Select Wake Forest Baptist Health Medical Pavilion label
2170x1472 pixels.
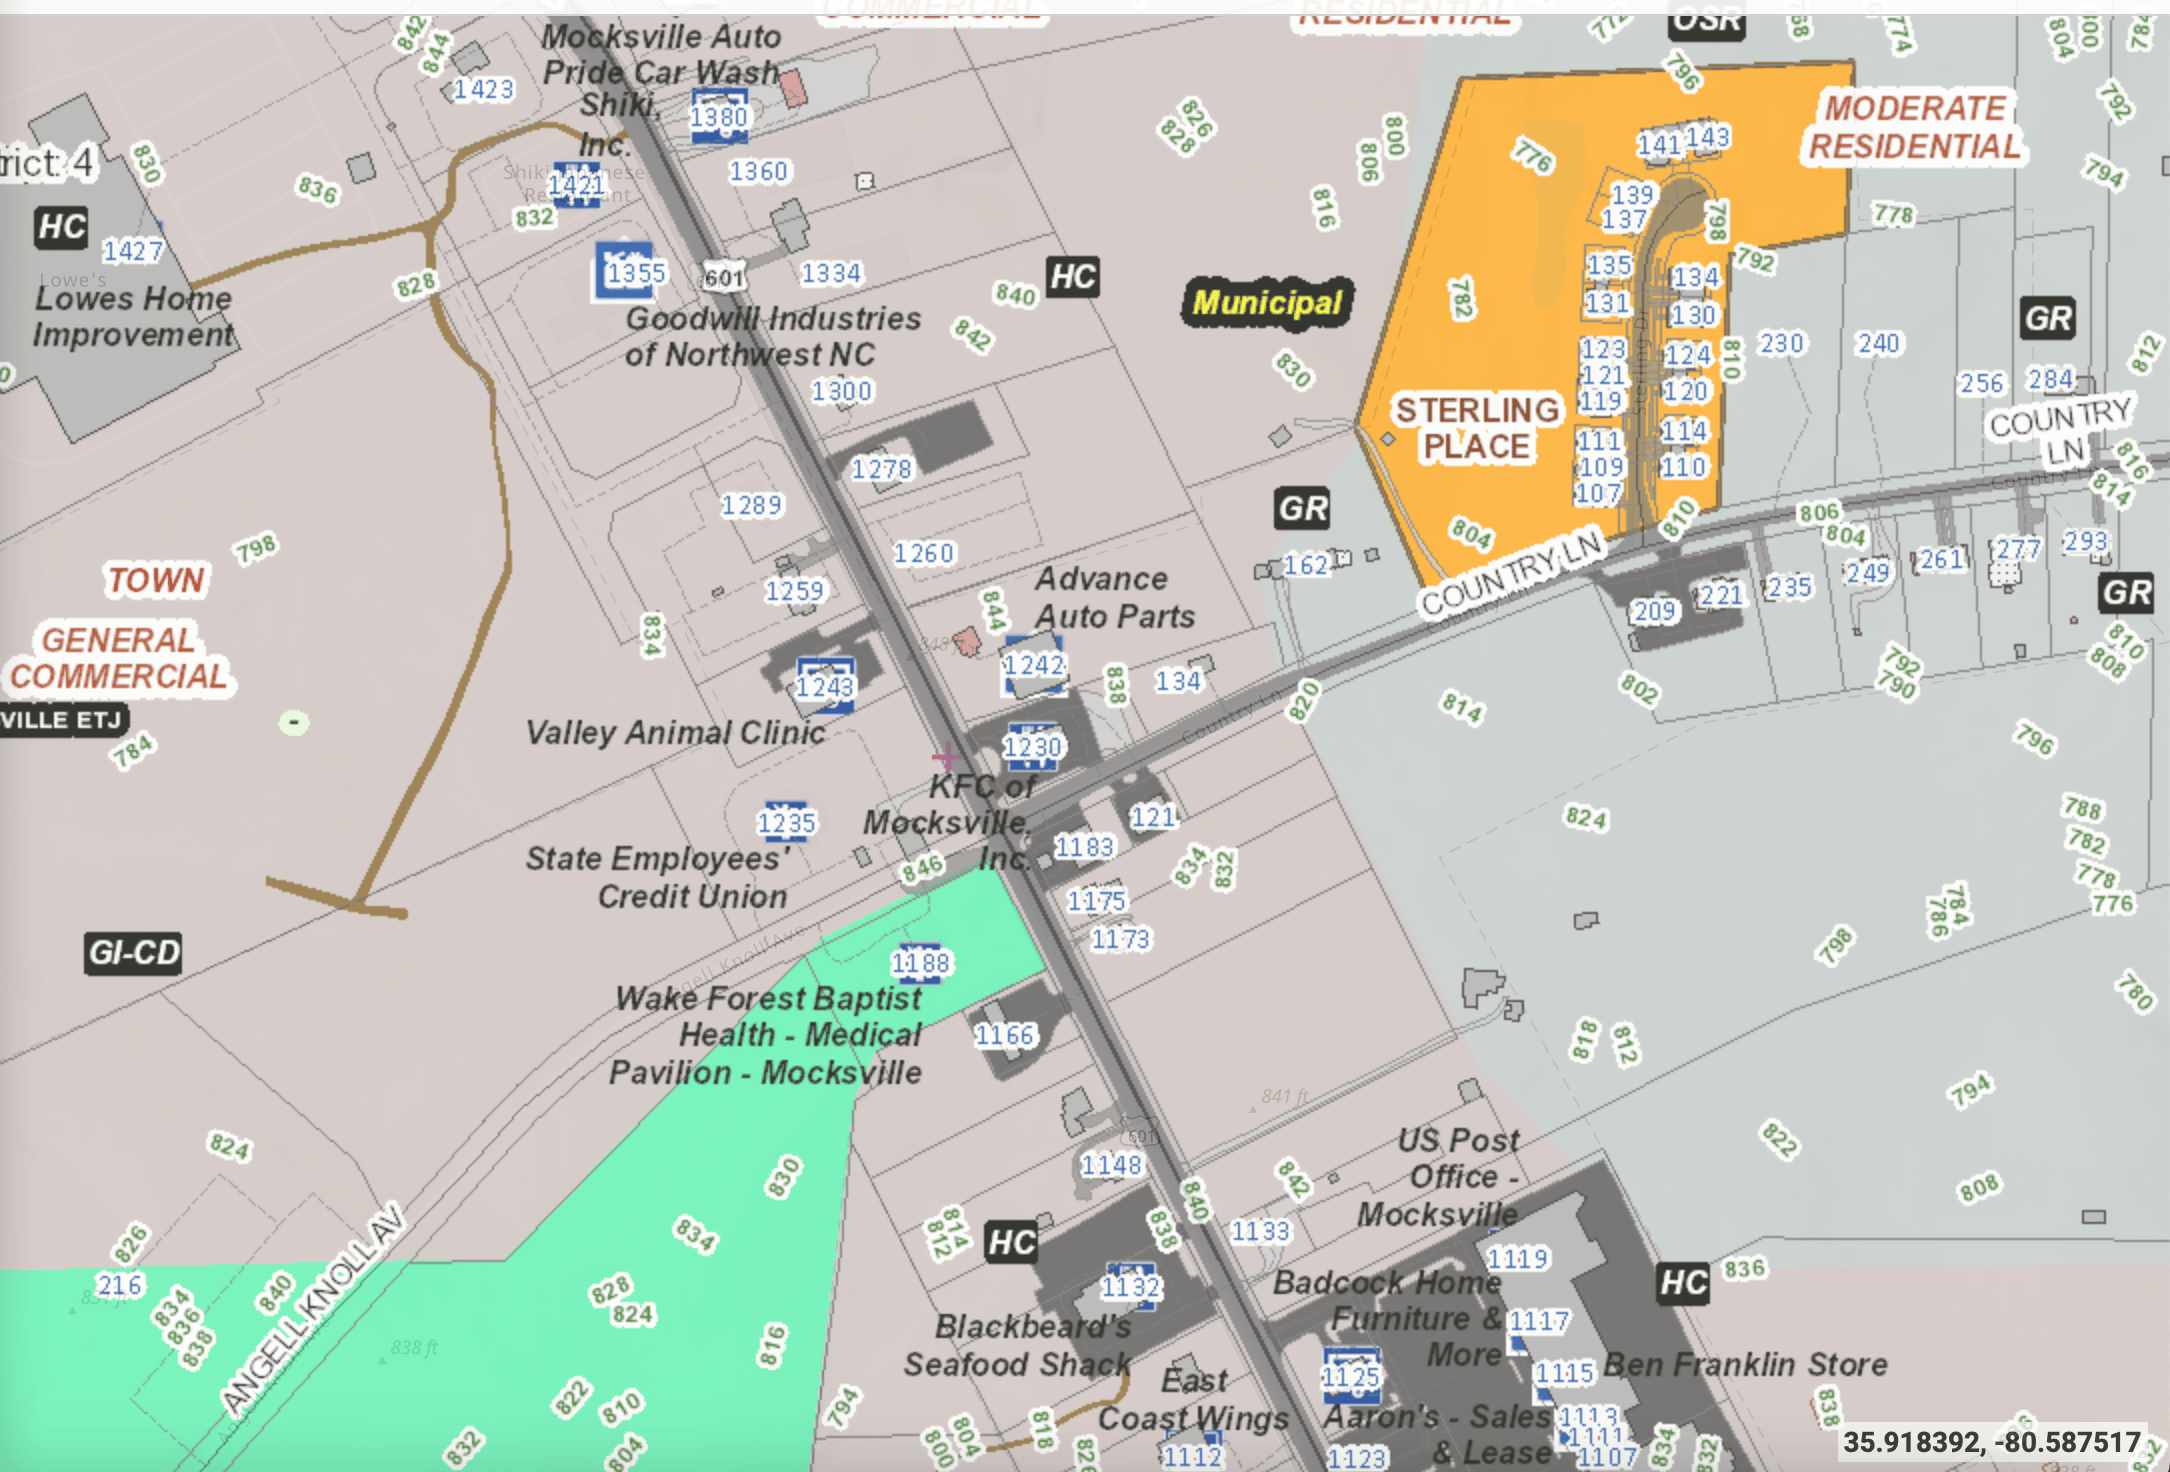coord(766,1035)
